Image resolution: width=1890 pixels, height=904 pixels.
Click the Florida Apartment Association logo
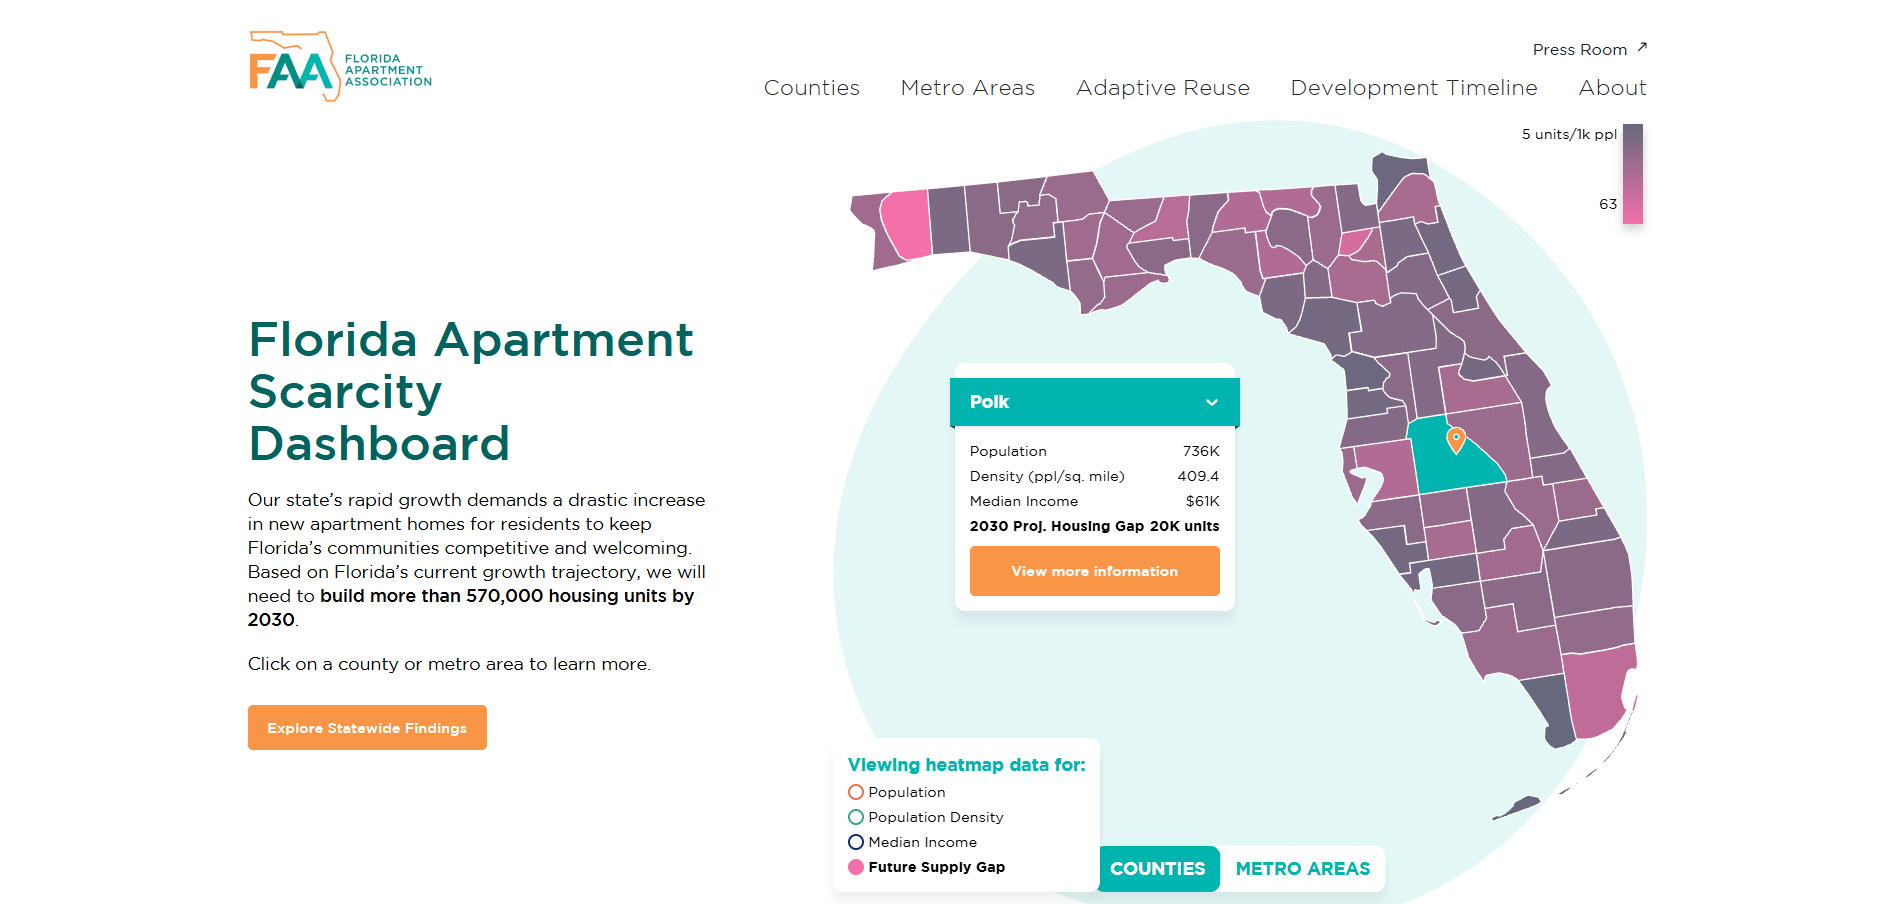(x=340, y=66)
